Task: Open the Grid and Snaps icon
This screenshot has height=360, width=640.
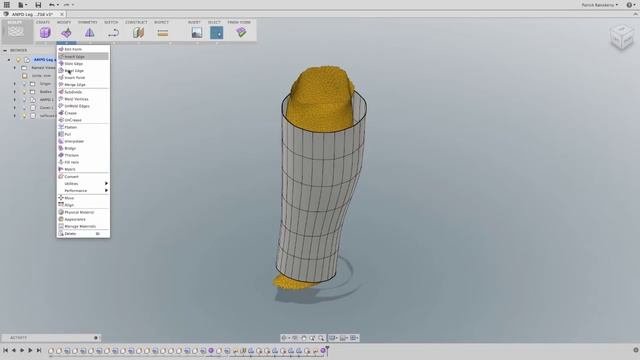Action: (344, 338)
